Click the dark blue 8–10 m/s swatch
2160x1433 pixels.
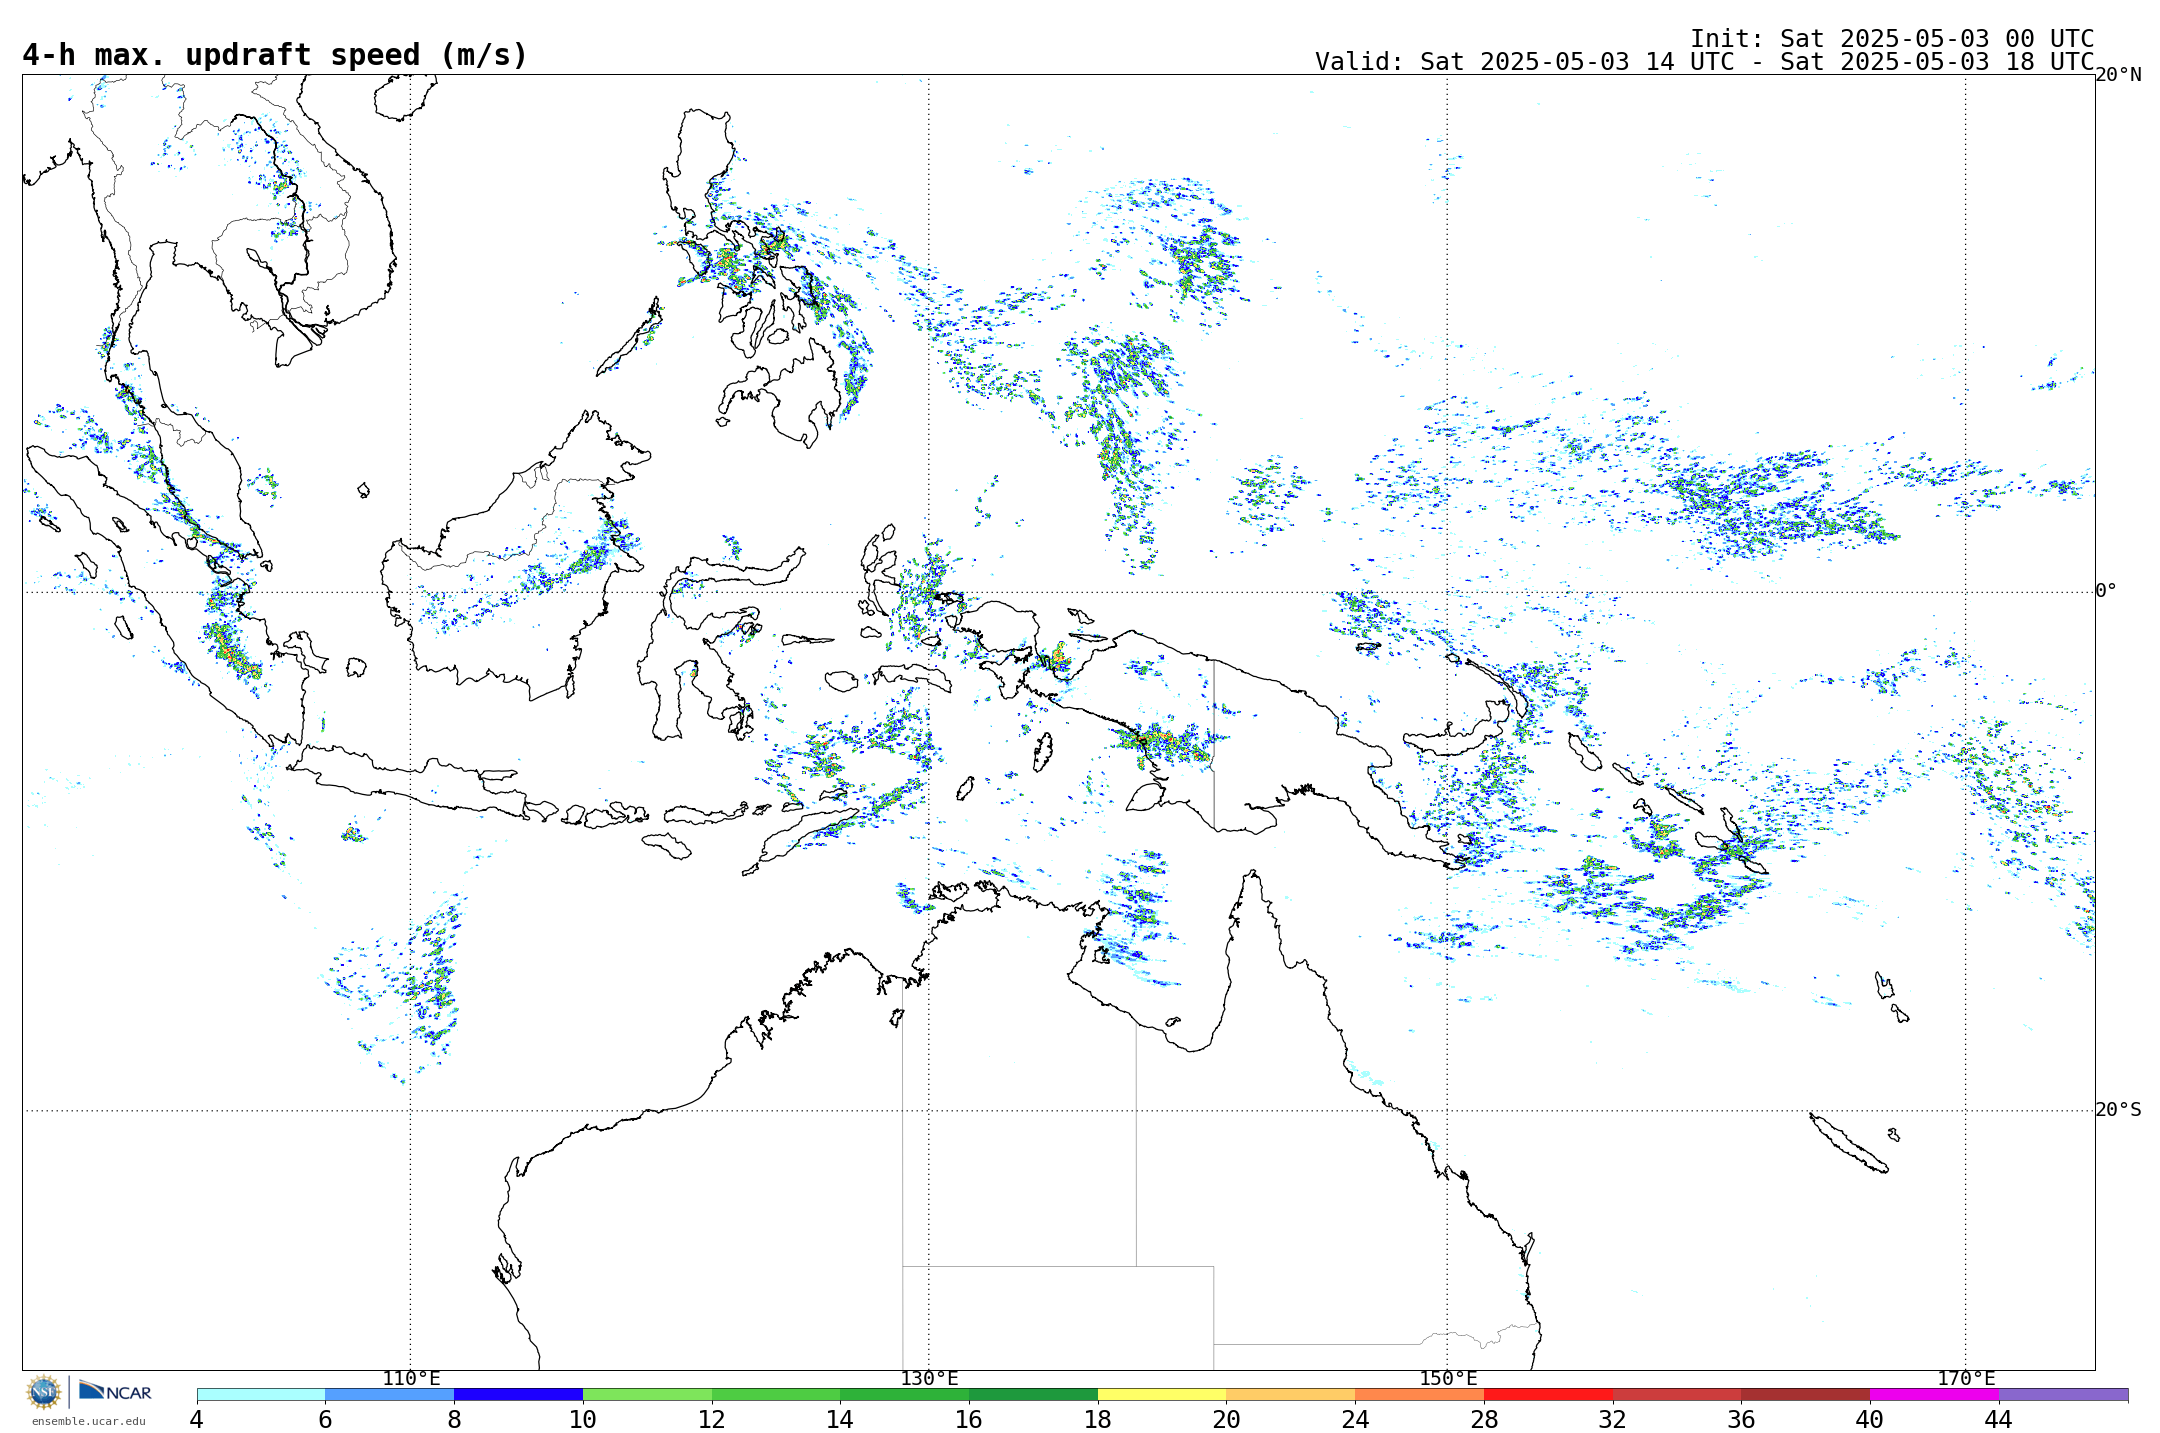(x=518, y=1394)
